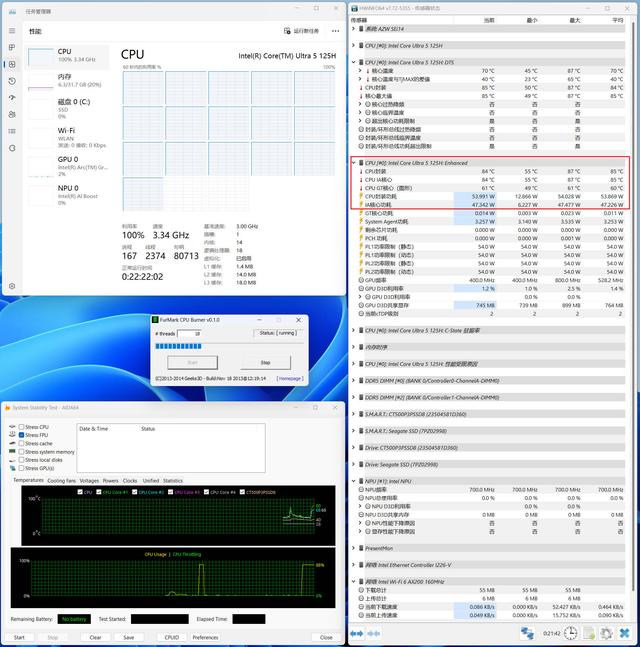Click FurMark blue progress bar
Screen dimensions: 640x647
click(178, 346)
